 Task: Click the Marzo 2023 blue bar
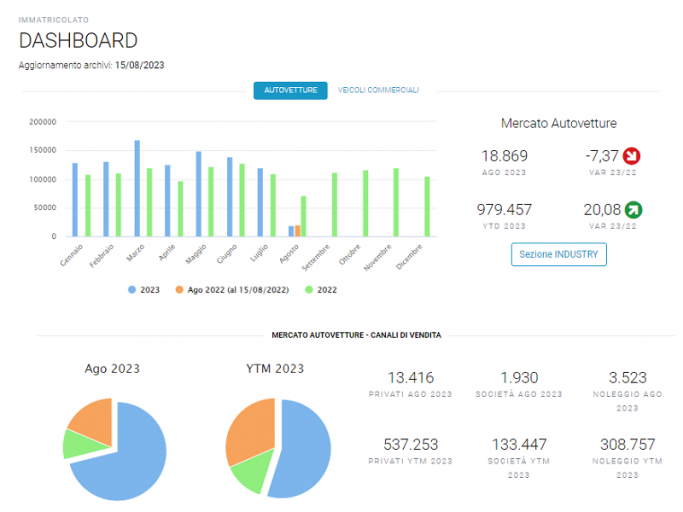tap(137, 188)
